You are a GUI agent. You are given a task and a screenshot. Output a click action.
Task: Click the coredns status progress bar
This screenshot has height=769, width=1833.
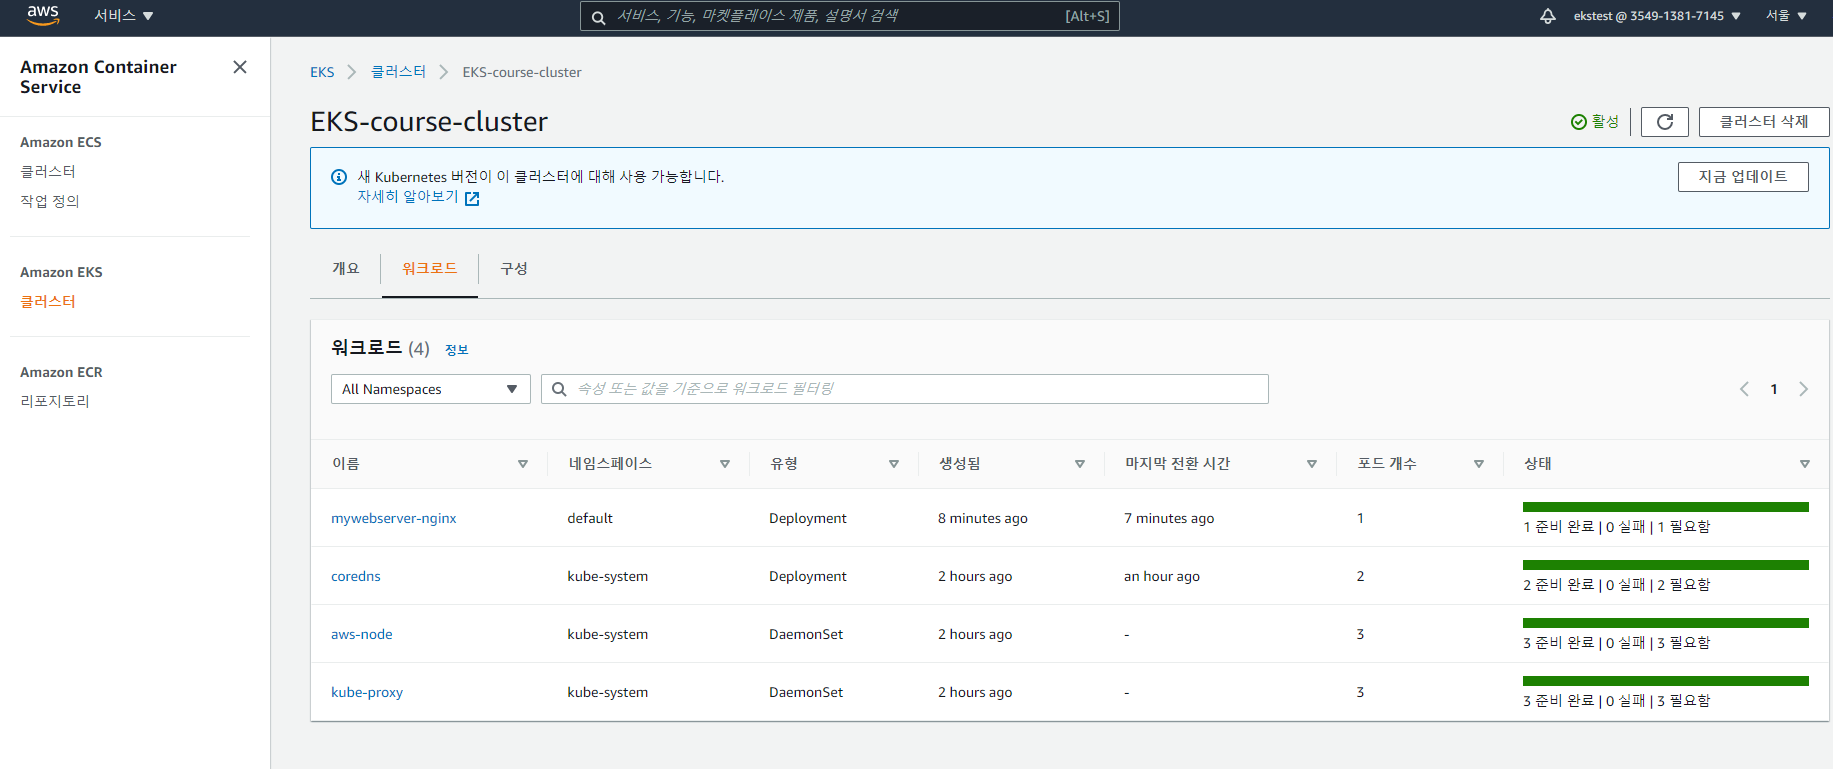point(1666,565)
